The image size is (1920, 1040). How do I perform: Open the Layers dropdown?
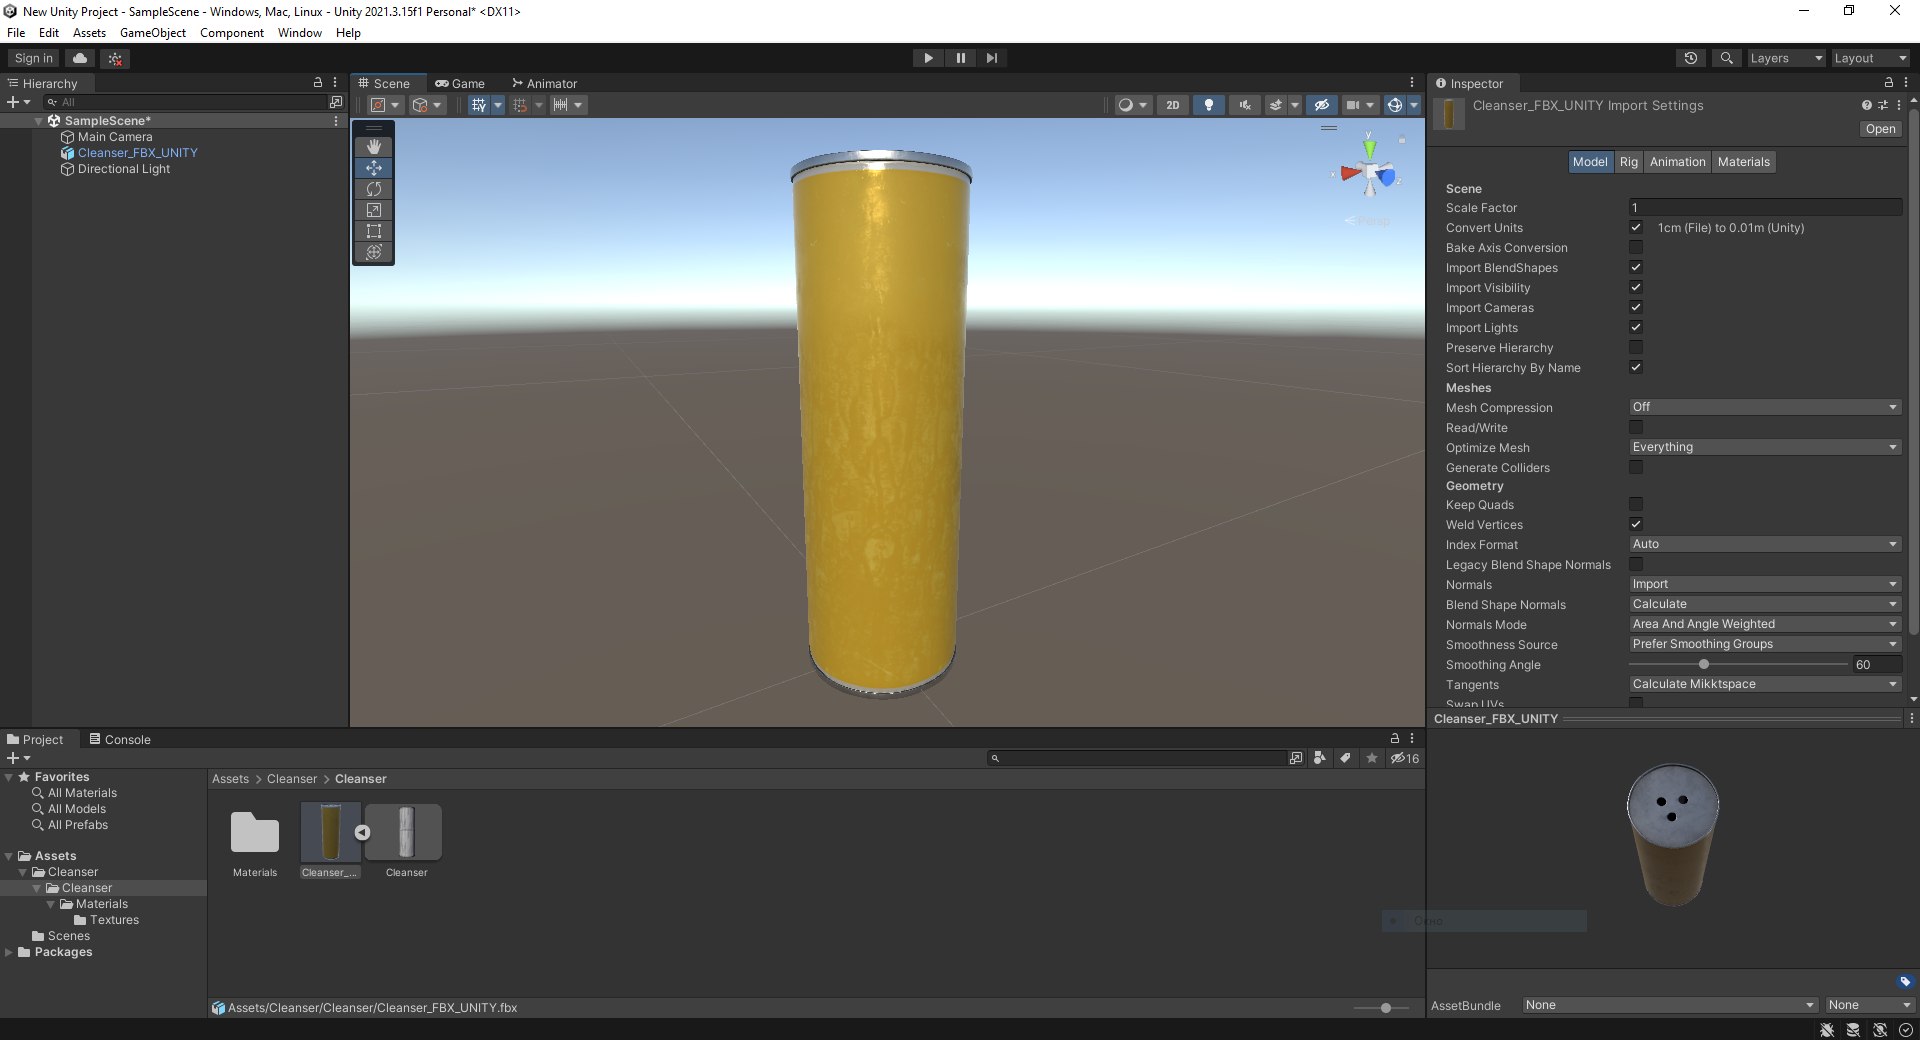1786,58
